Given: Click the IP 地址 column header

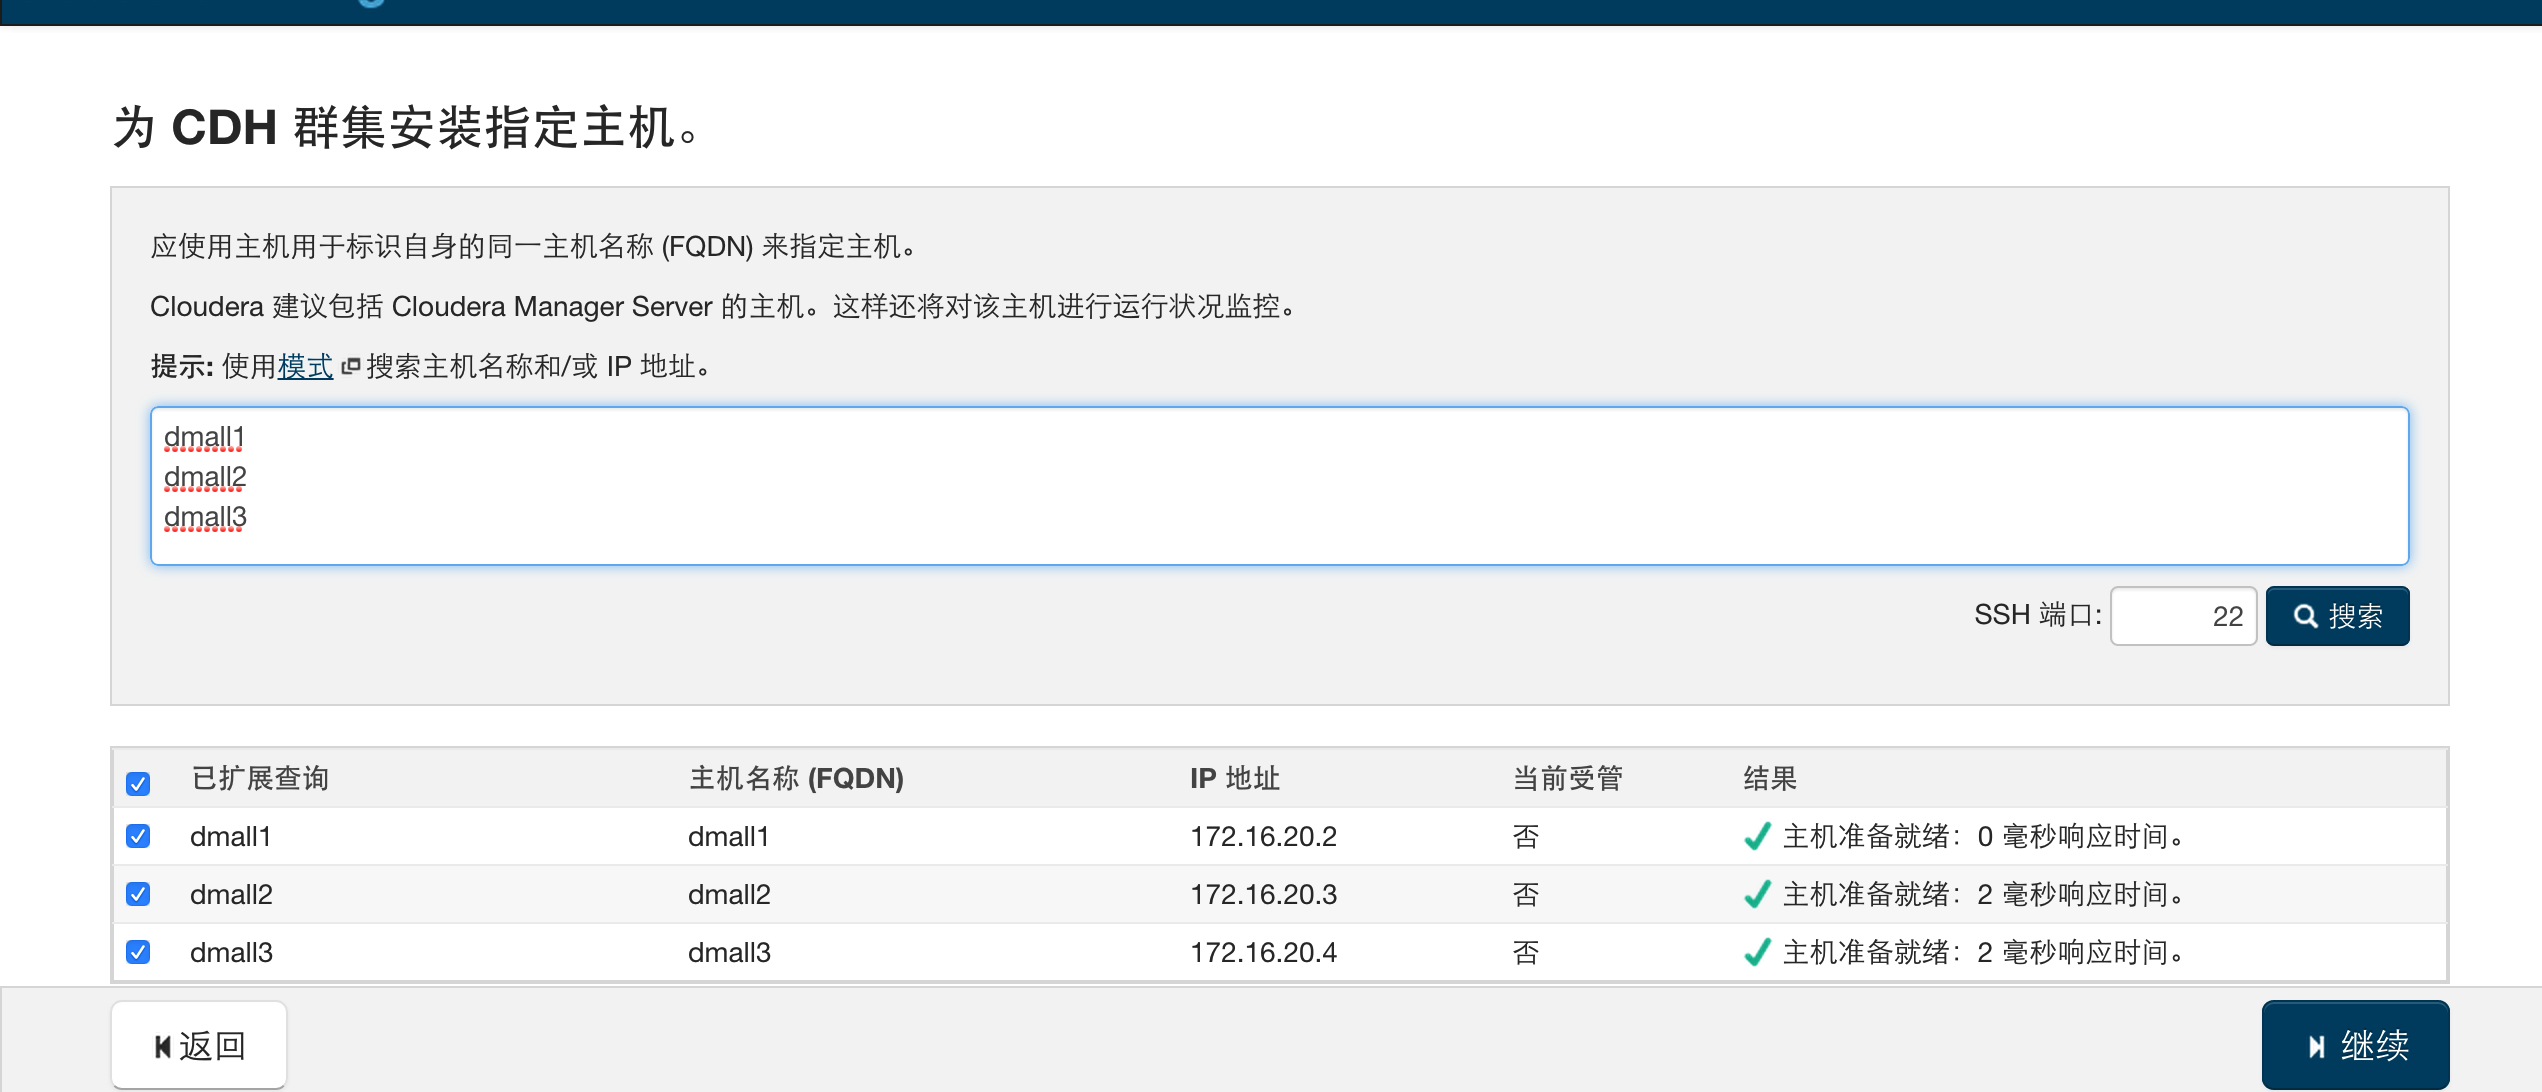Looking at the screenshot, I should 1235,778.
